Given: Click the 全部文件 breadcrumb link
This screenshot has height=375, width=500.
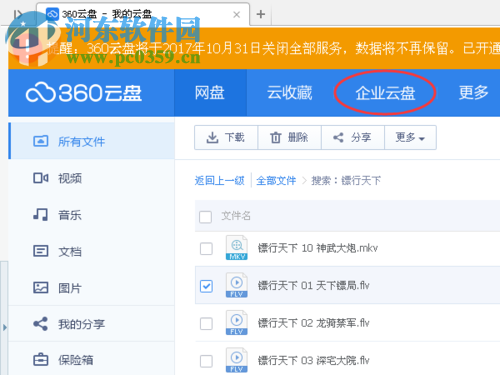Looking at the screenshot, I should coord(276,181).
